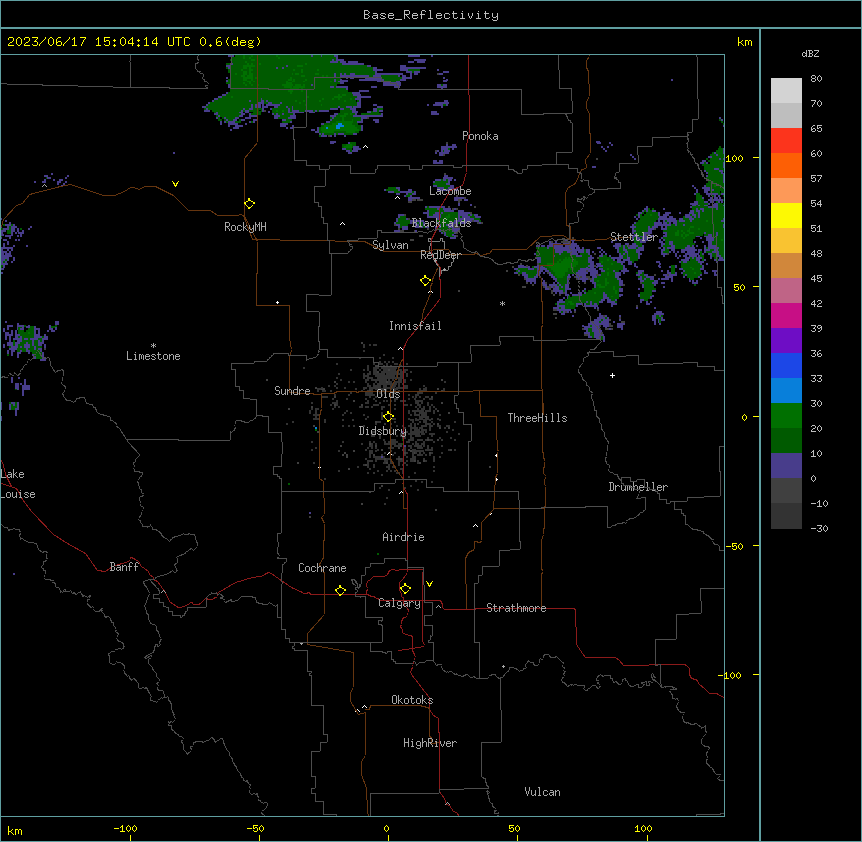Pick the bright green 20-30 dBZ swatch
The height and width of the screenshot is (842, 862).
pos(786,416)
